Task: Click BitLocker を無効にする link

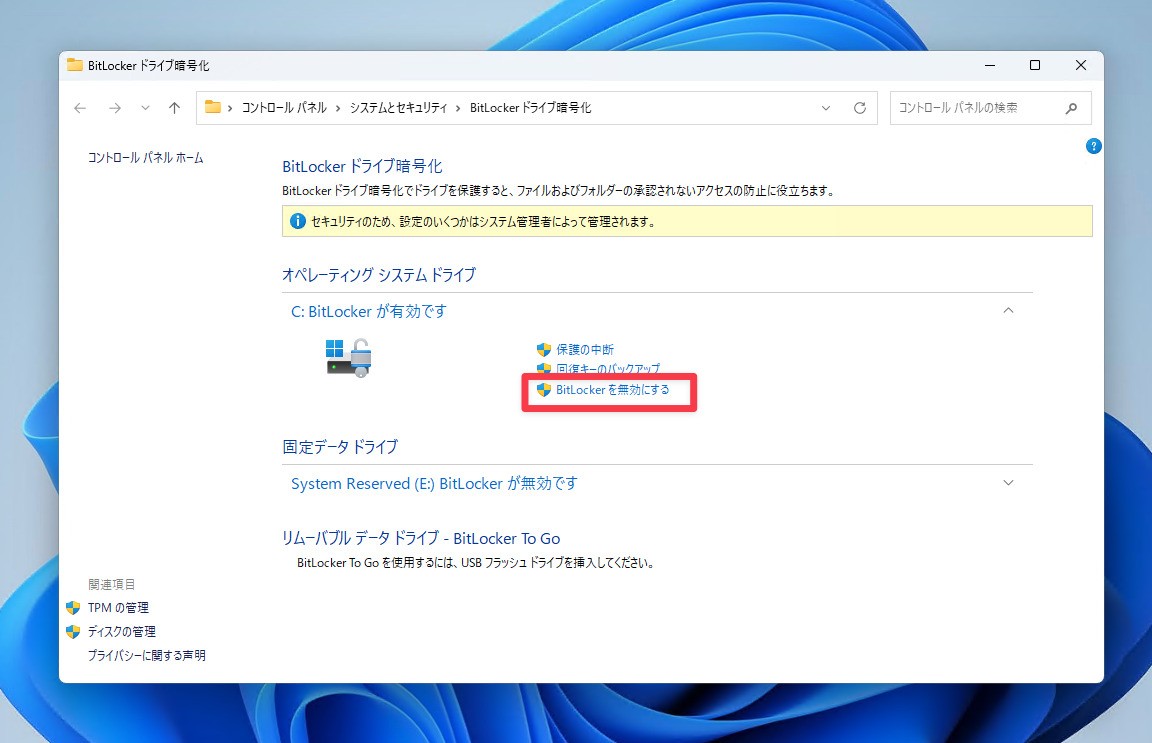Action: [613, 390]
